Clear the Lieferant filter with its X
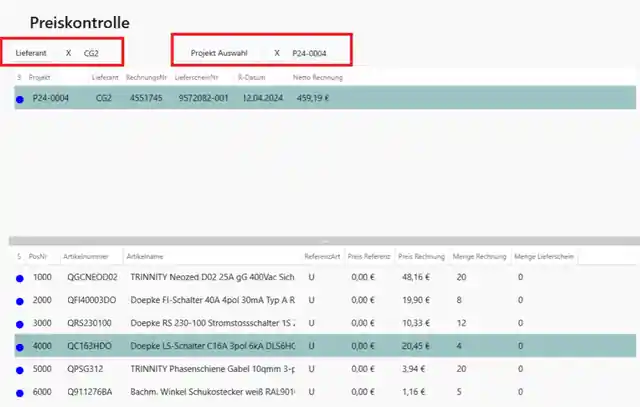 (x=68, y=53)
